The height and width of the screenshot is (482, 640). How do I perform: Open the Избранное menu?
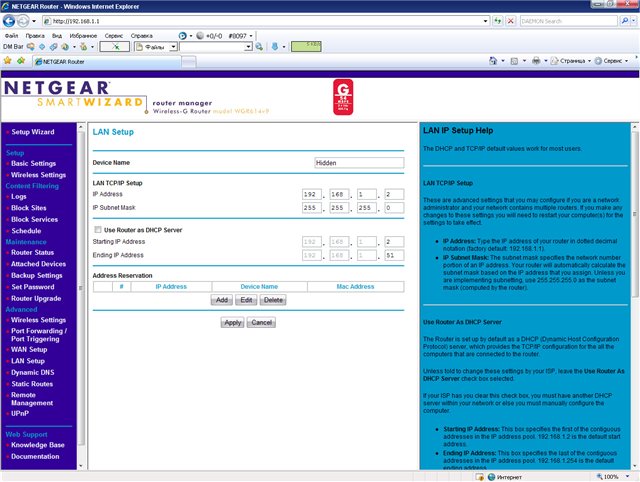83,36
